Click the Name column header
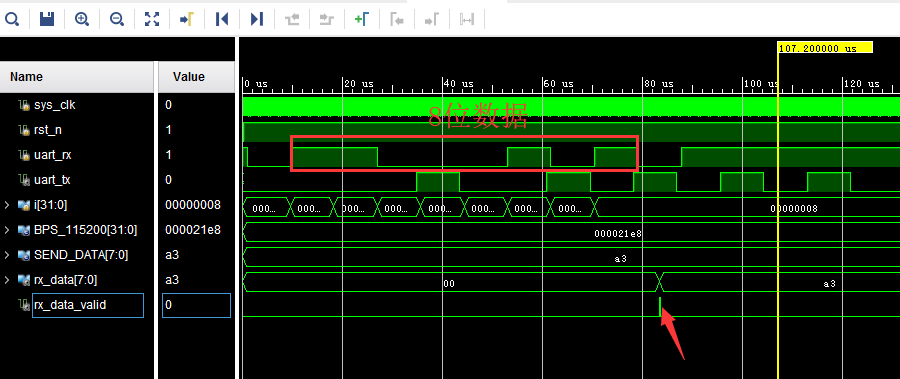 point(77,77)
